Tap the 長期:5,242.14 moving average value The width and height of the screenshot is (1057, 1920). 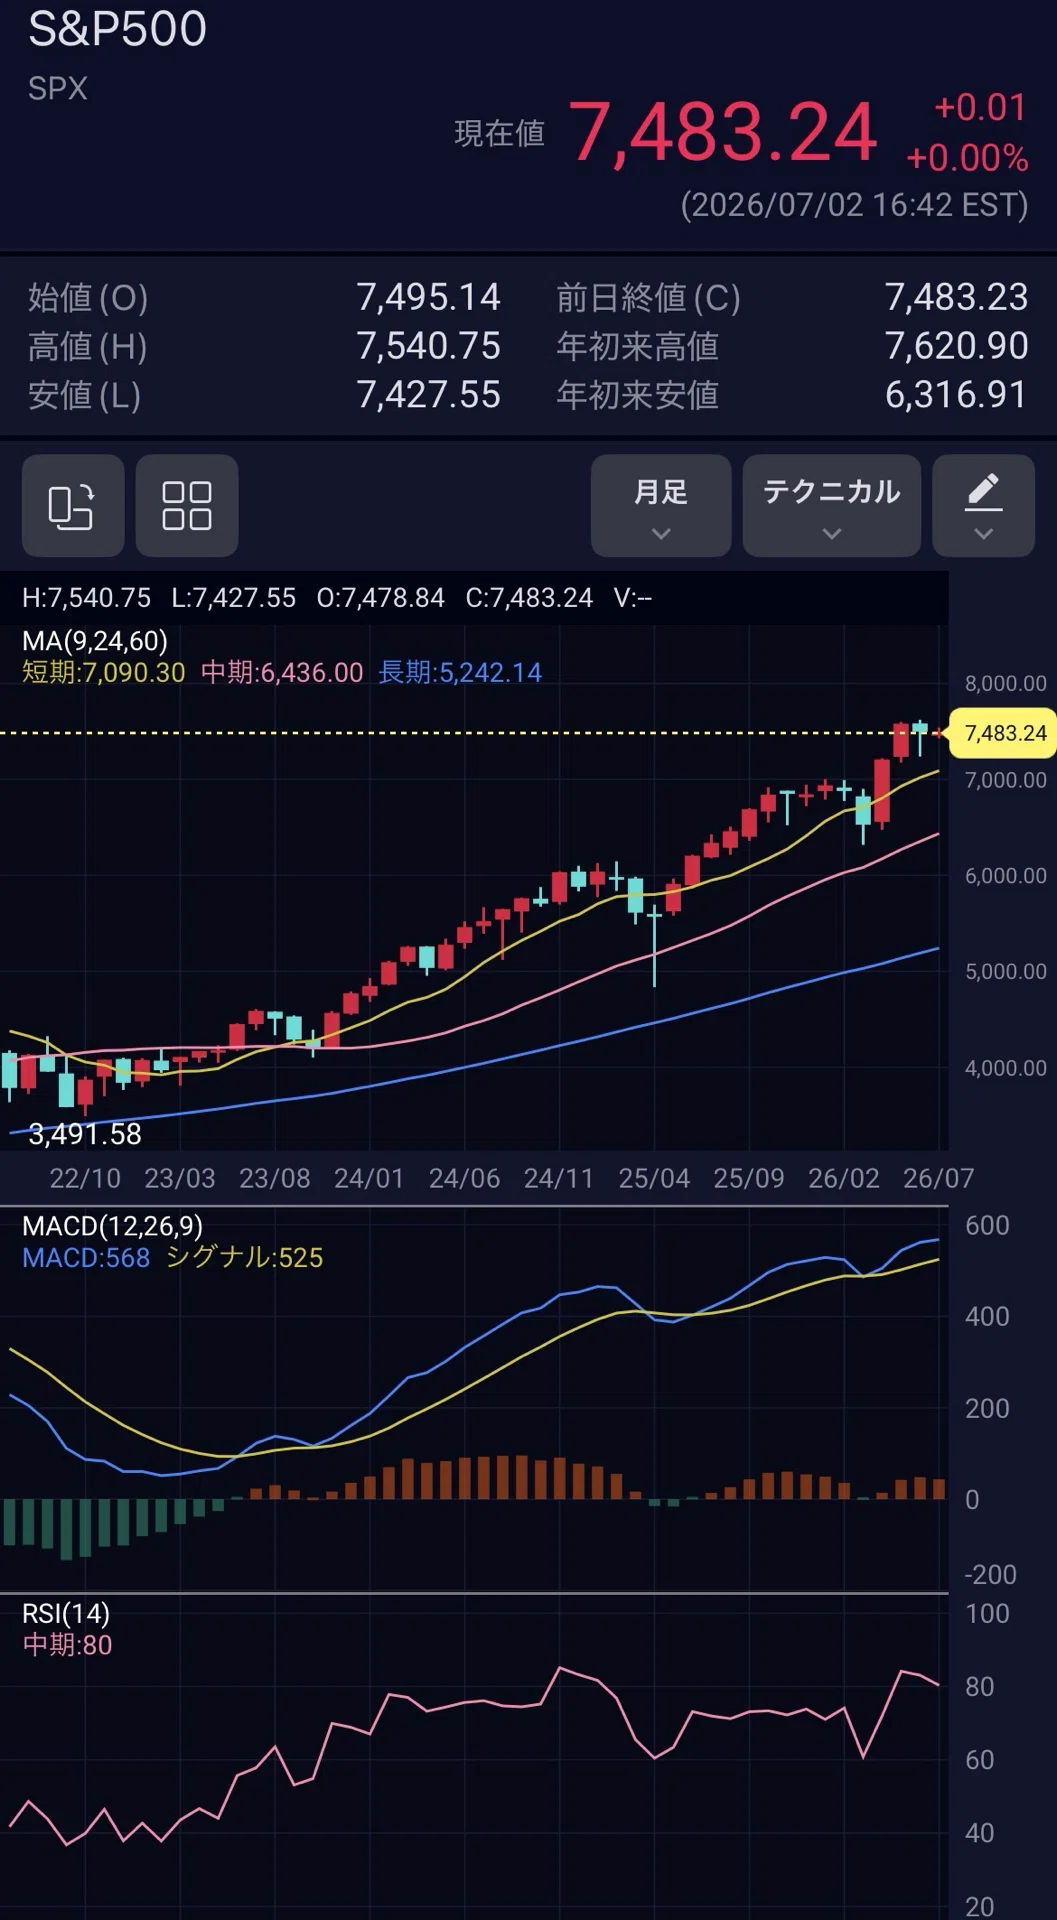point(460,672)
